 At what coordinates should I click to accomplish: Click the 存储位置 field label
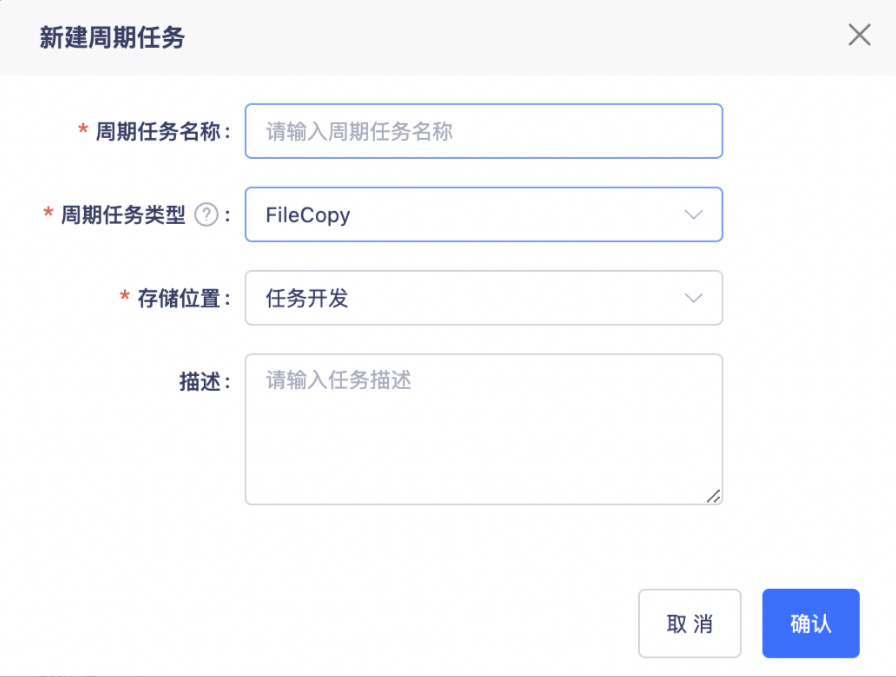click(x=179, y=299)
